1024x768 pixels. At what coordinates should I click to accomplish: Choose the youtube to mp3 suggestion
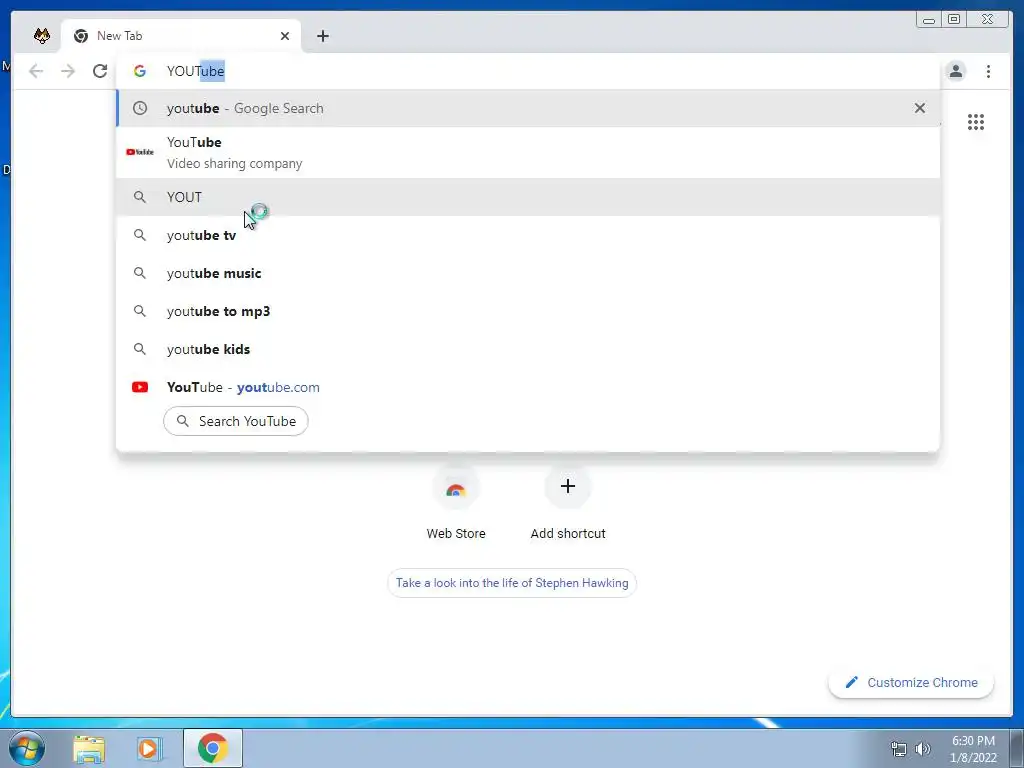(528, 311)
